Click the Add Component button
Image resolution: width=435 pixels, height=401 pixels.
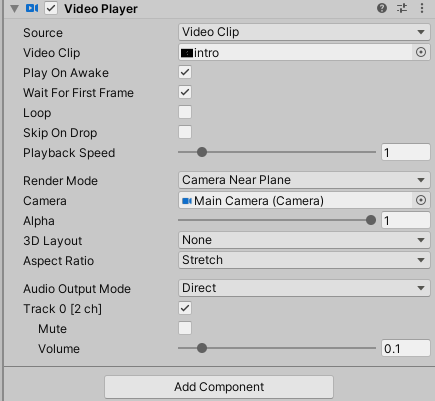click(x=219, y=387)
